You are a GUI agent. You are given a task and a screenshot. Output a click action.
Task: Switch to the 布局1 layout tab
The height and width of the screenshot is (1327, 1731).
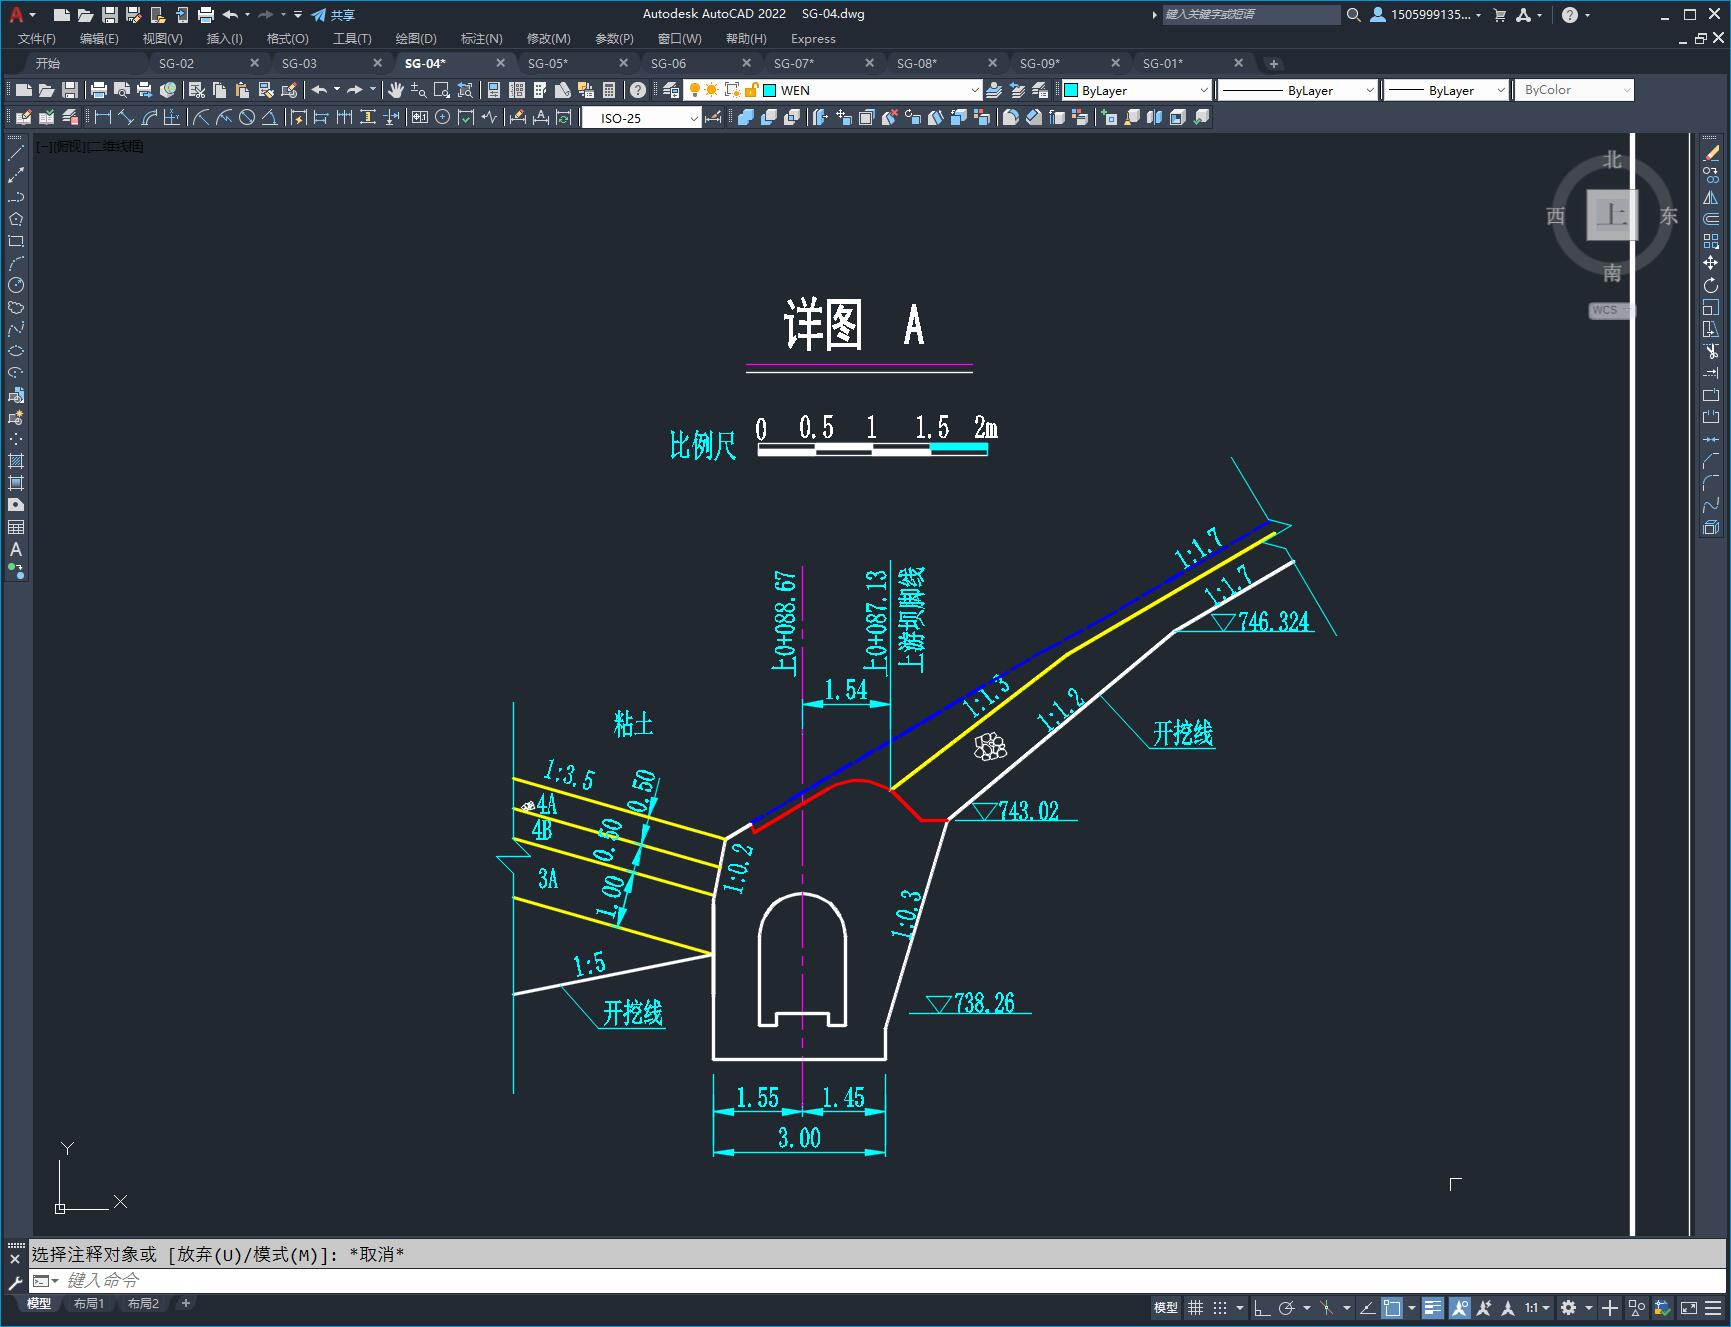89,1304
